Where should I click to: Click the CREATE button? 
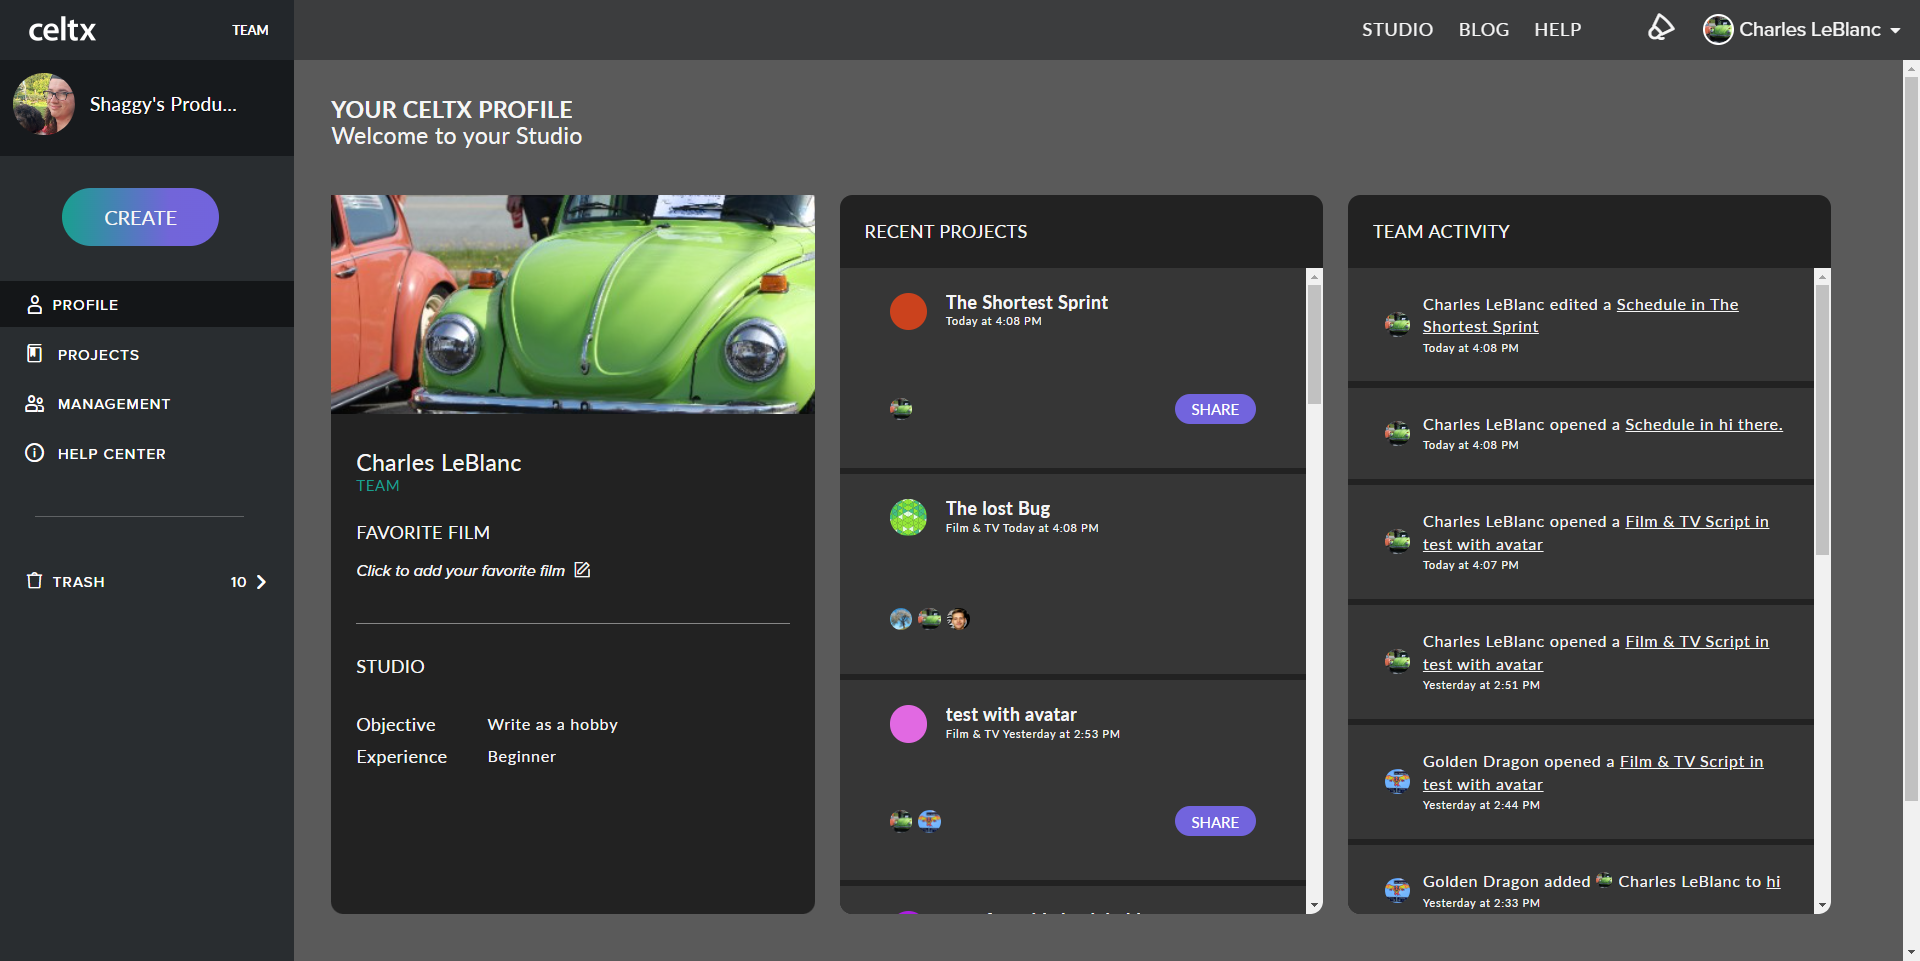click(x=140, y=217)
